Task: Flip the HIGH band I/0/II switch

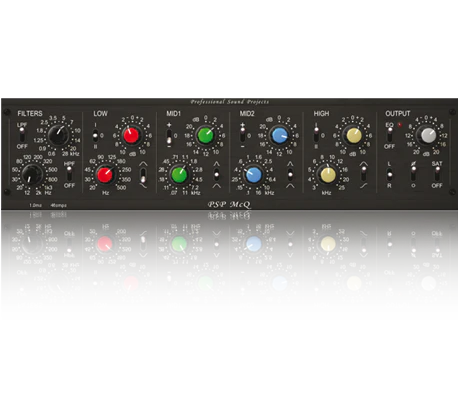Action: coord(316,136)
